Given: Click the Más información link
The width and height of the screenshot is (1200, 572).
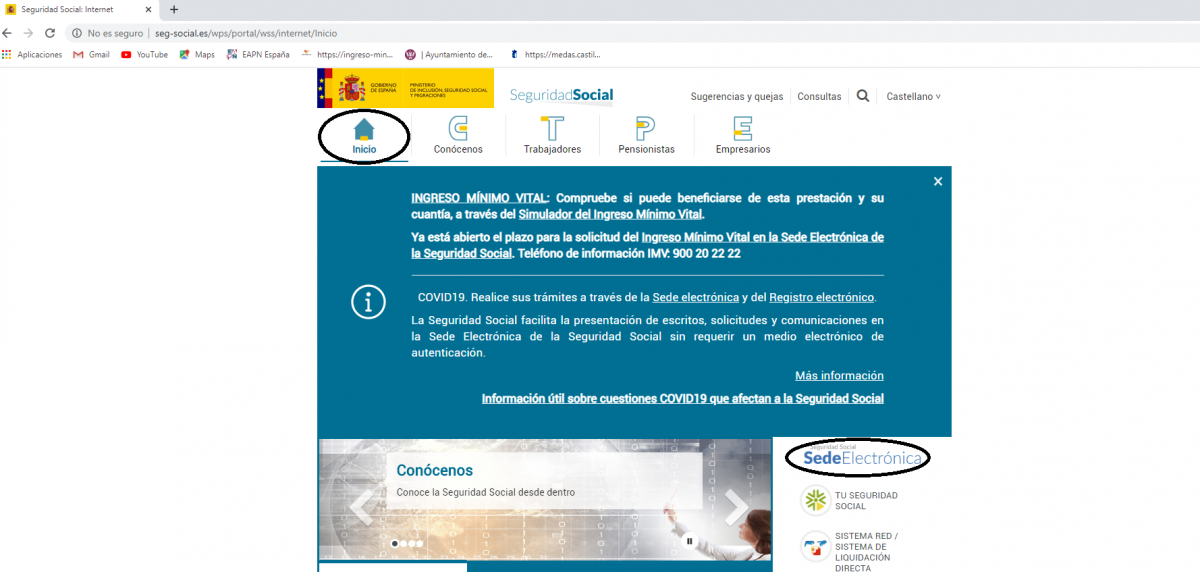Looking at the screenshot, I should tap(839, 376).
